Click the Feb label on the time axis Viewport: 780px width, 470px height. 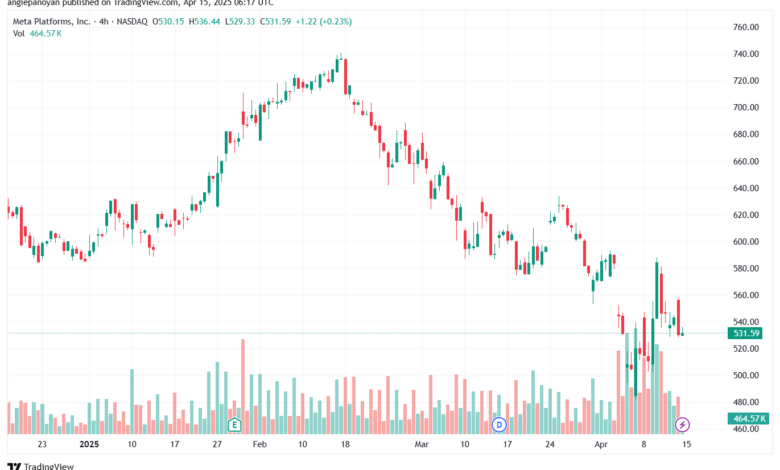tap(260, 444)
